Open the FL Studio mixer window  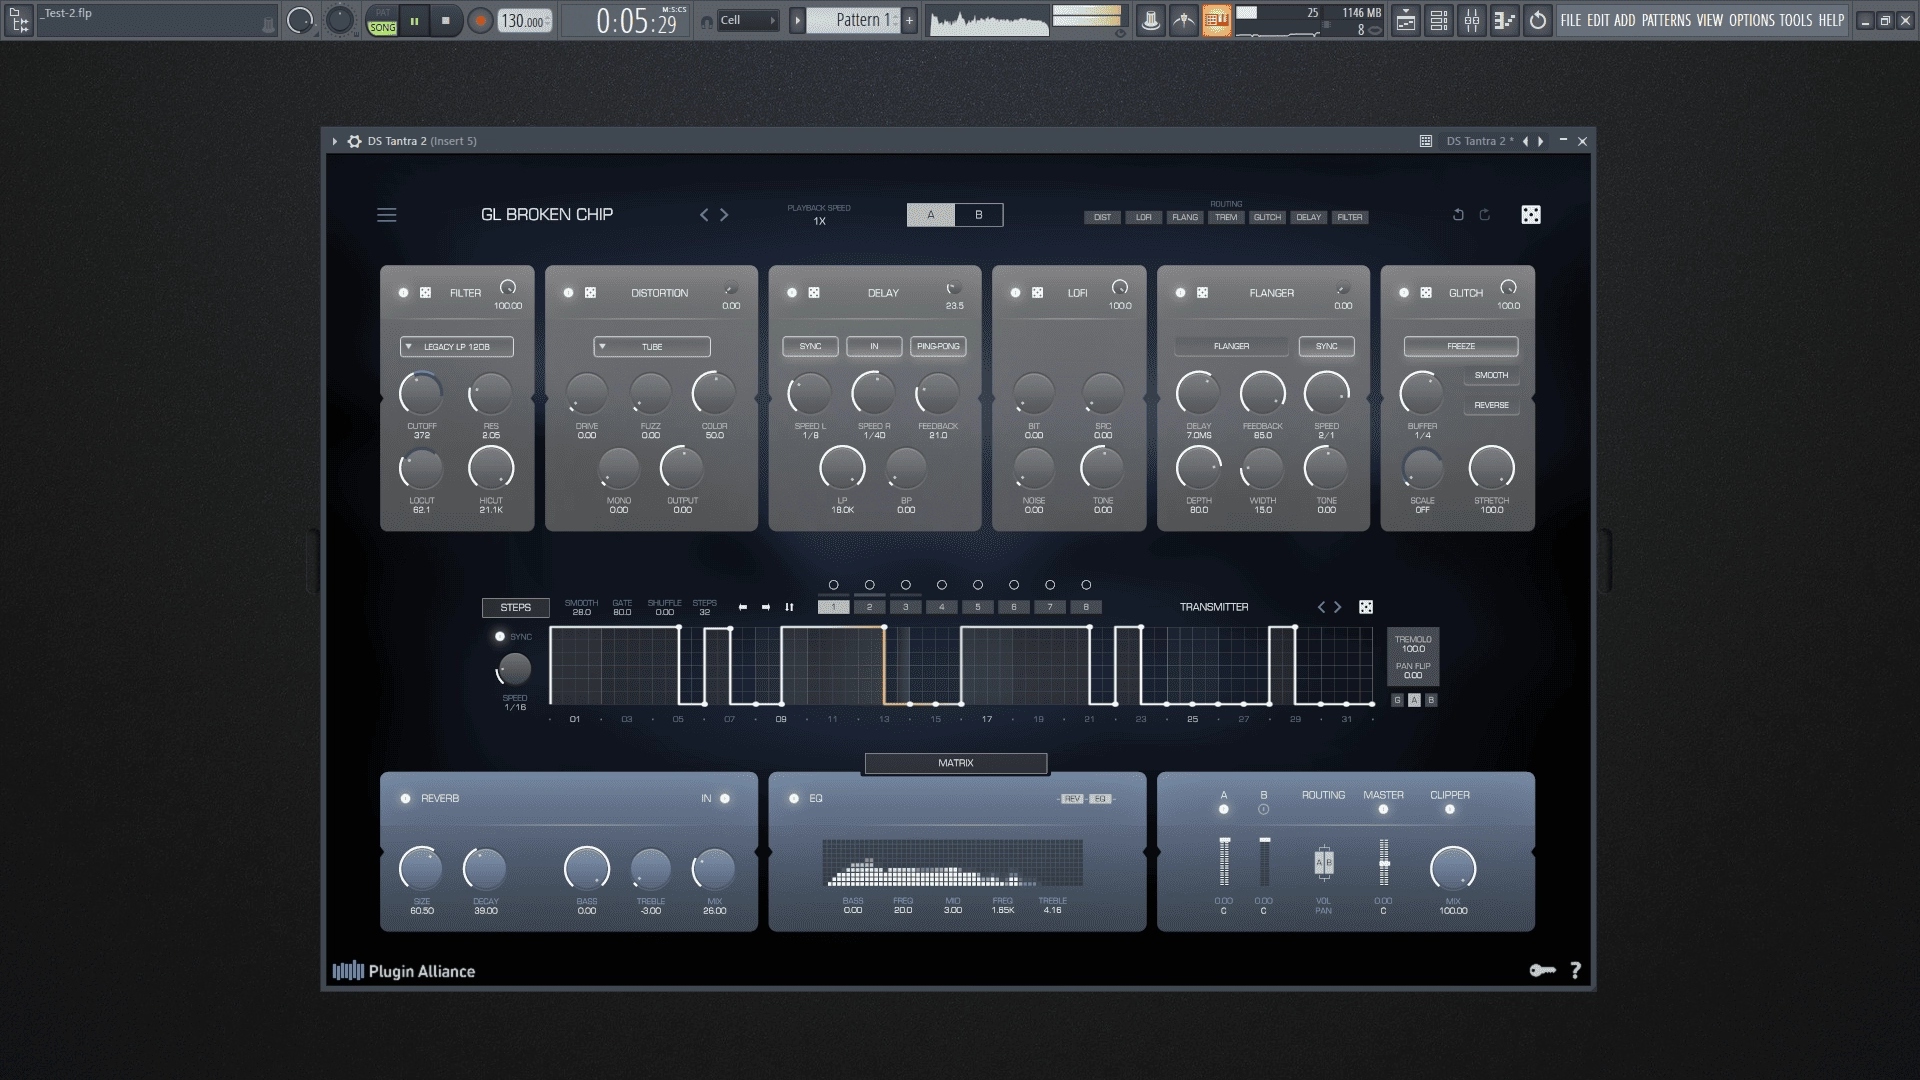(x=1471, y=20)
